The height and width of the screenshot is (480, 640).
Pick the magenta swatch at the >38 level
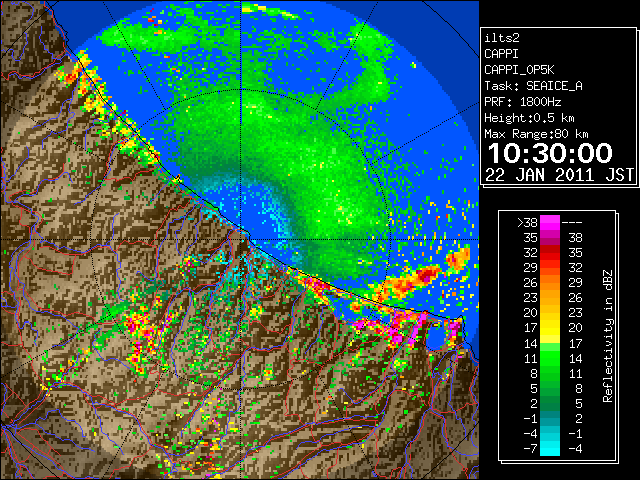pos(550,223)
